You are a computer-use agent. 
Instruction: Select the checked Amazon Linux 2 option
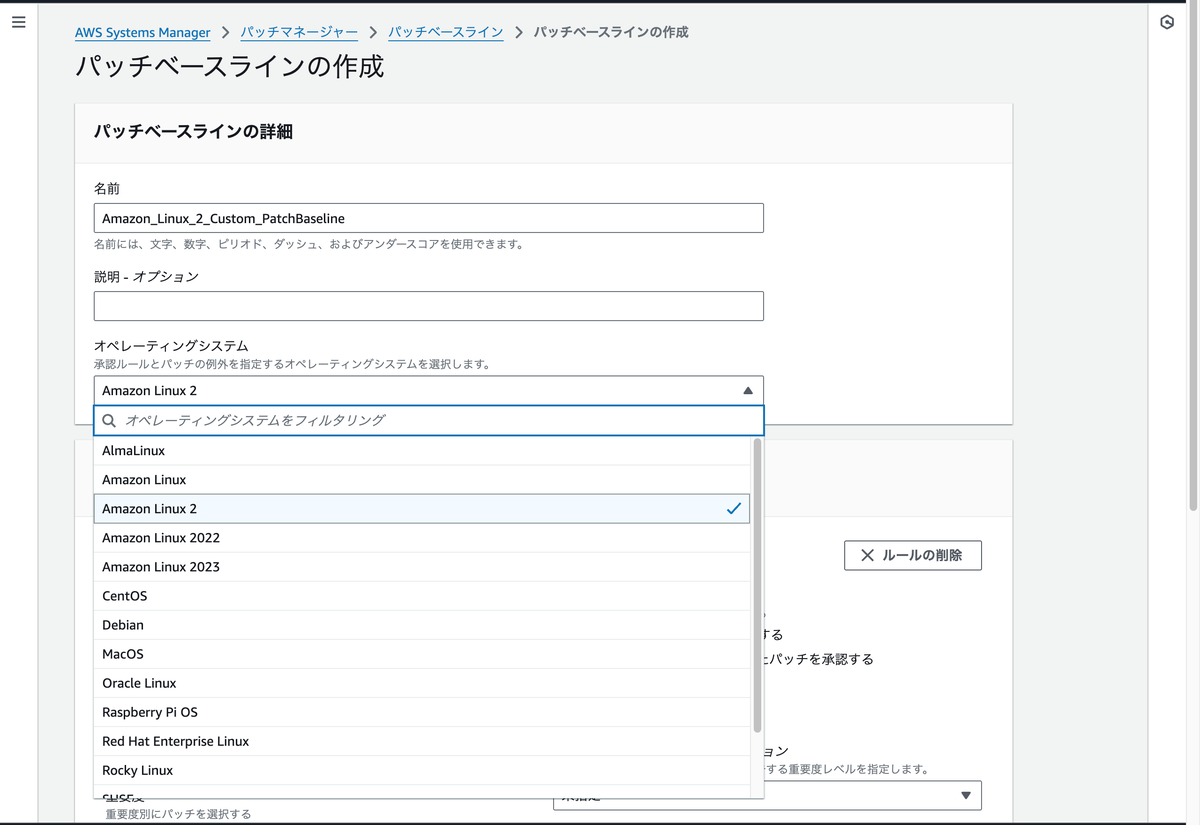(x=422, y=509)
